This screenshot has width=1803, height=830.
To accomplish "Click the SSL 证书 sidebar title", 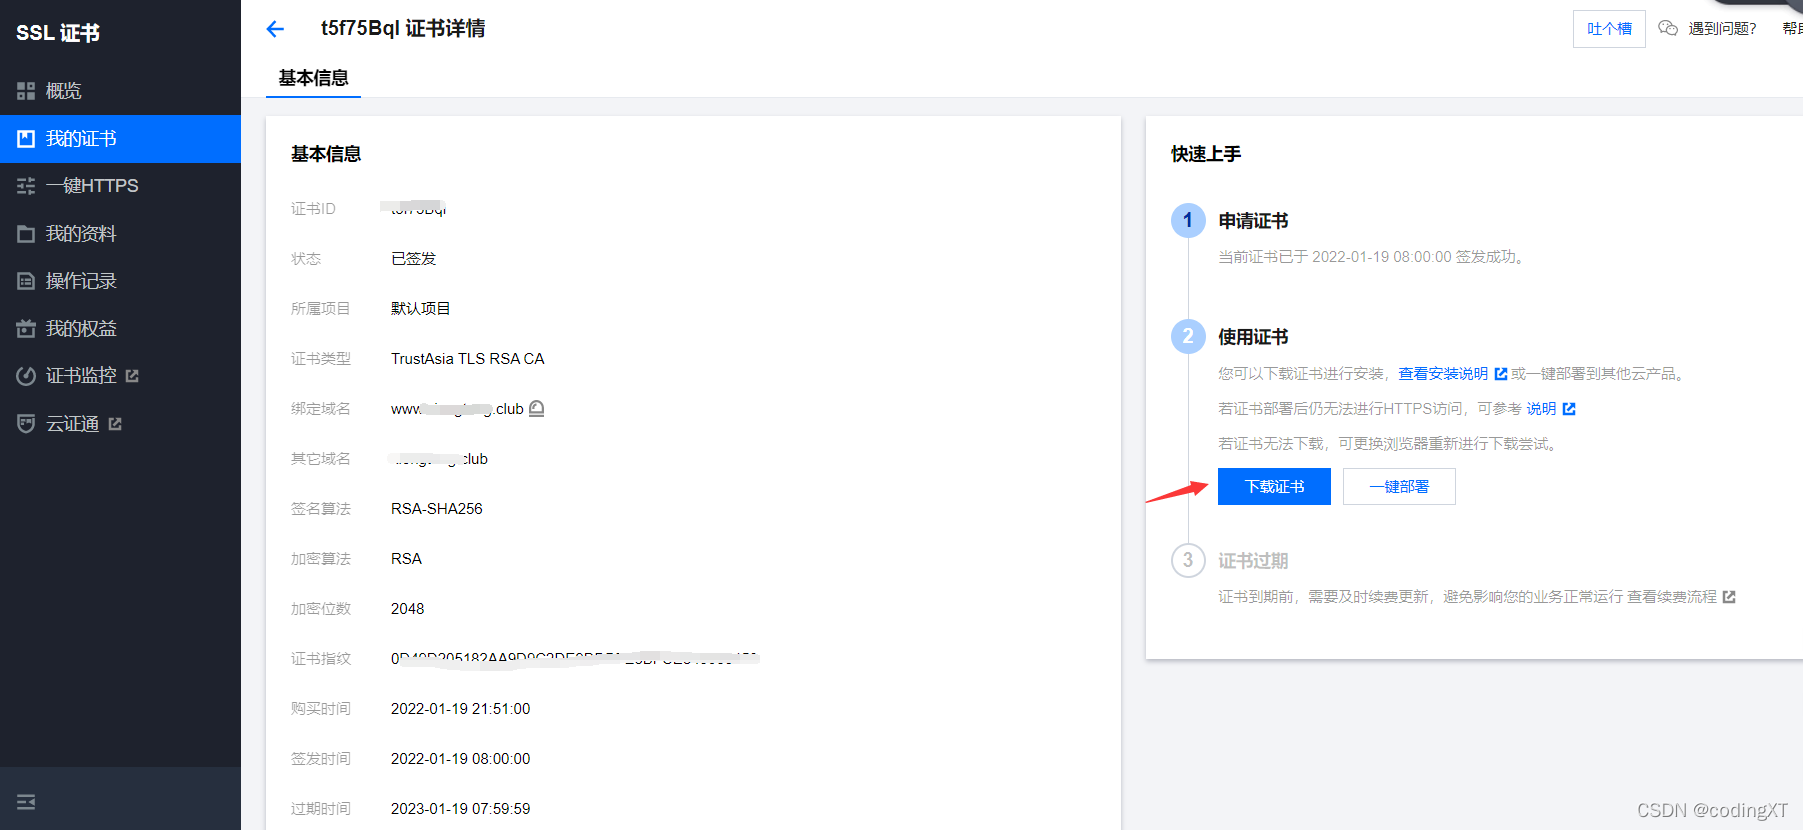I will tap(58, 33).
